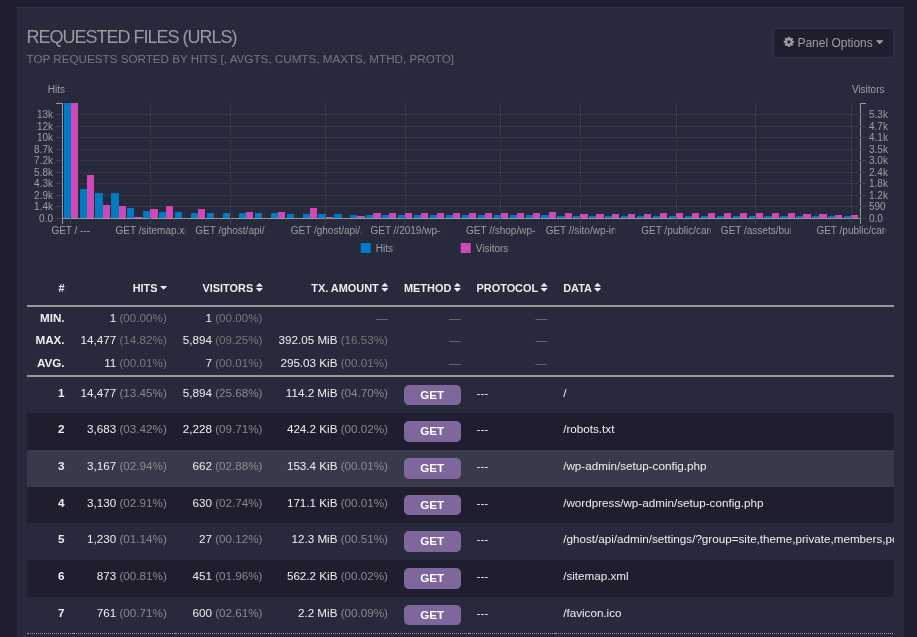This screenshot has width=917, height=637.
Task: Expand the /robots.txt table row
Action: pos(588,429)
